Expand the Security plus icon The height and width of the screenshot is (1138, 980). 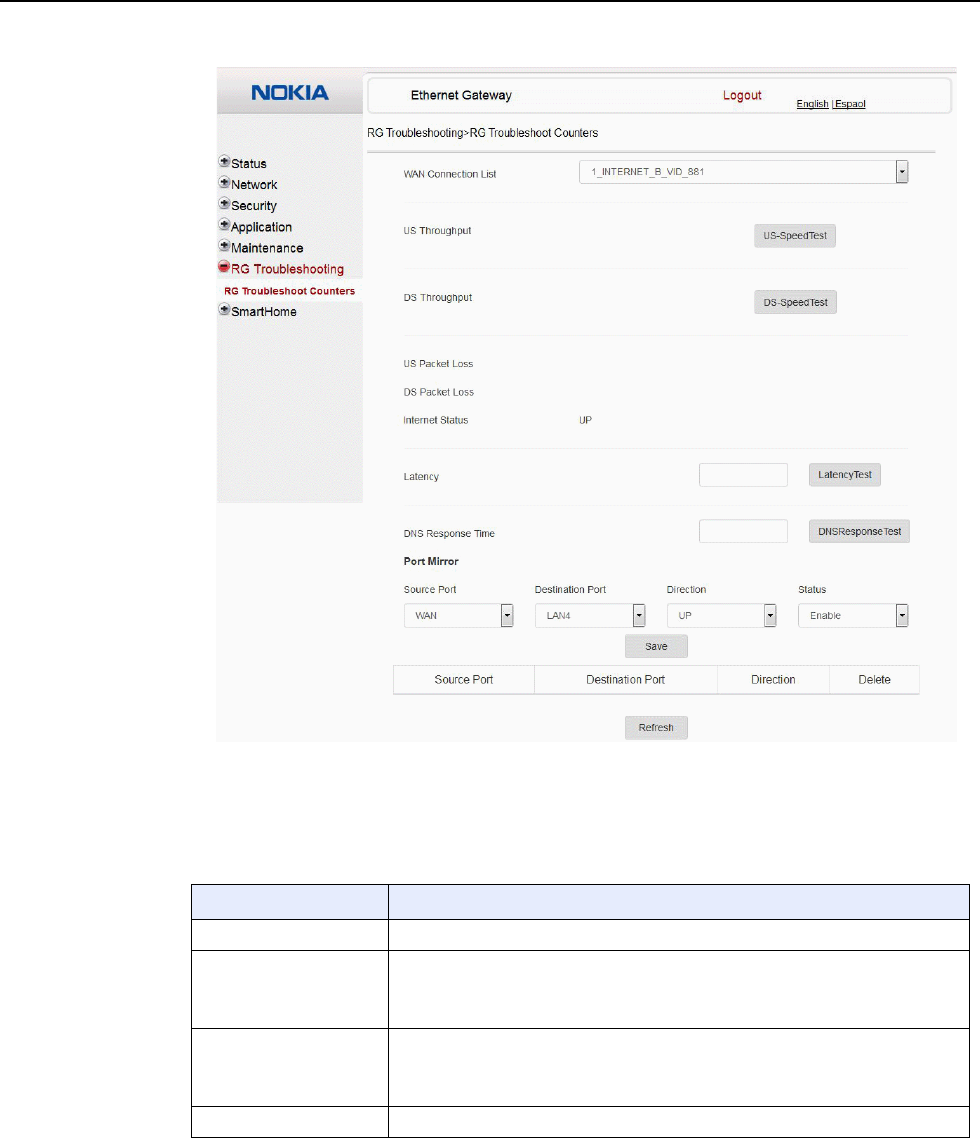click(224, 203)
